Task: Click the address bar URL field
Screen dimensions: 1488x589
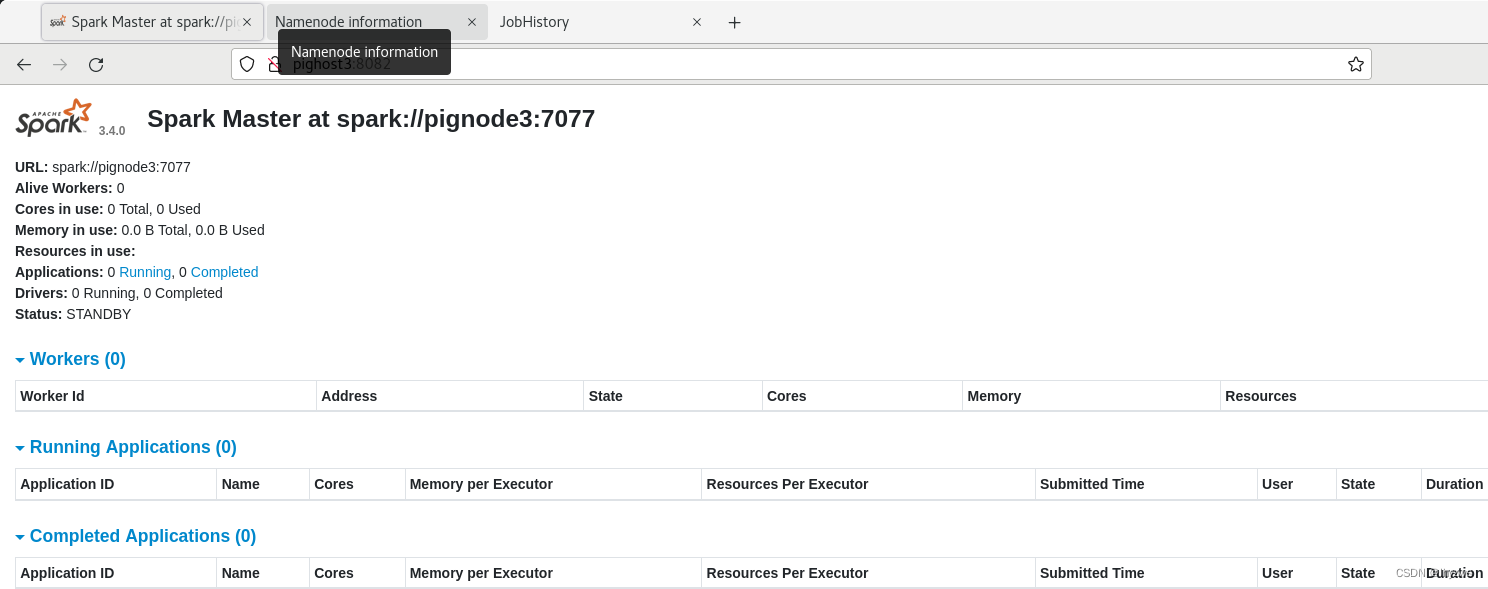Action: click(x=800, y=64)
